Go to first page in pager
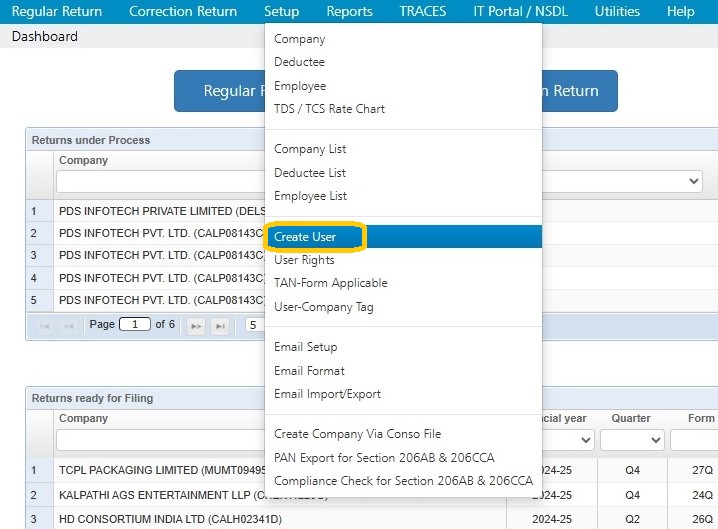The width and height of the screenshot is (718, 529). pos(44,326)
